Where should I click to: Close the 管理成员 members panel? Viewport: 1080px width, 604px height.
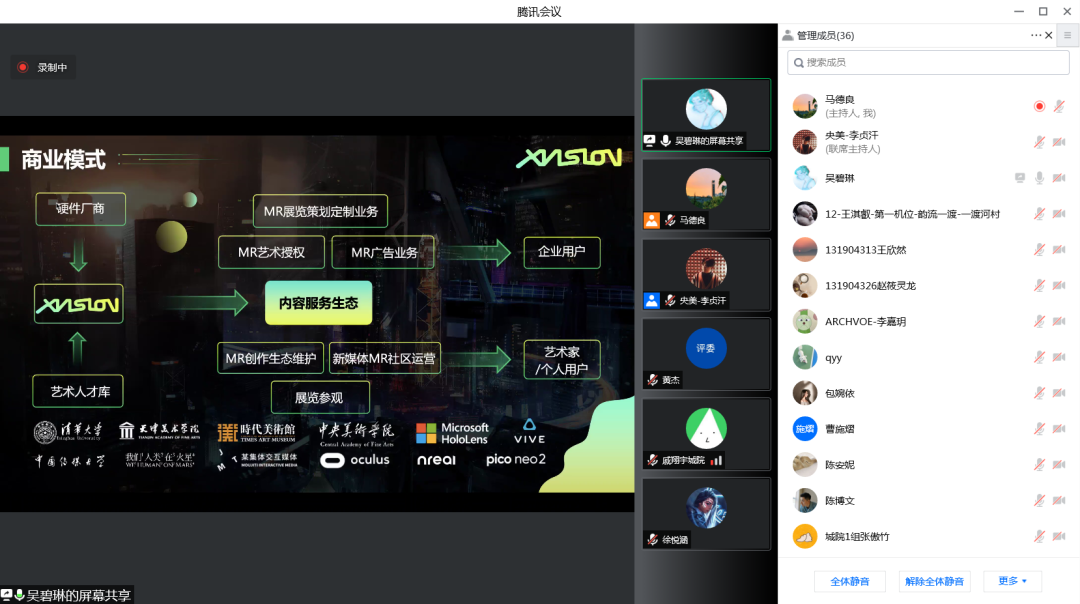[x=1048, y=35]
